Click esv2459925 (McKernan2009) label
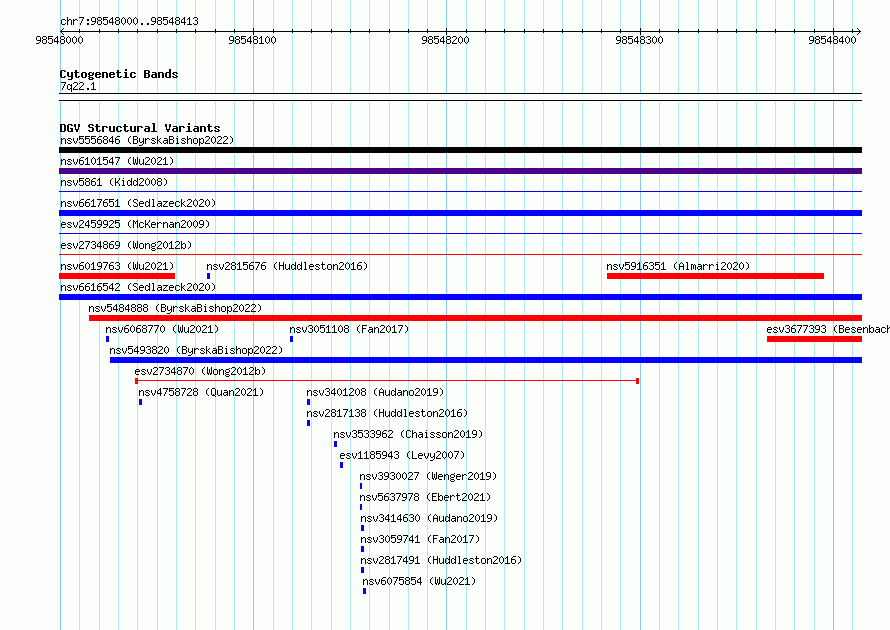Image resolution: width=890 pixels, height=630 pixels. coord(135,224)
